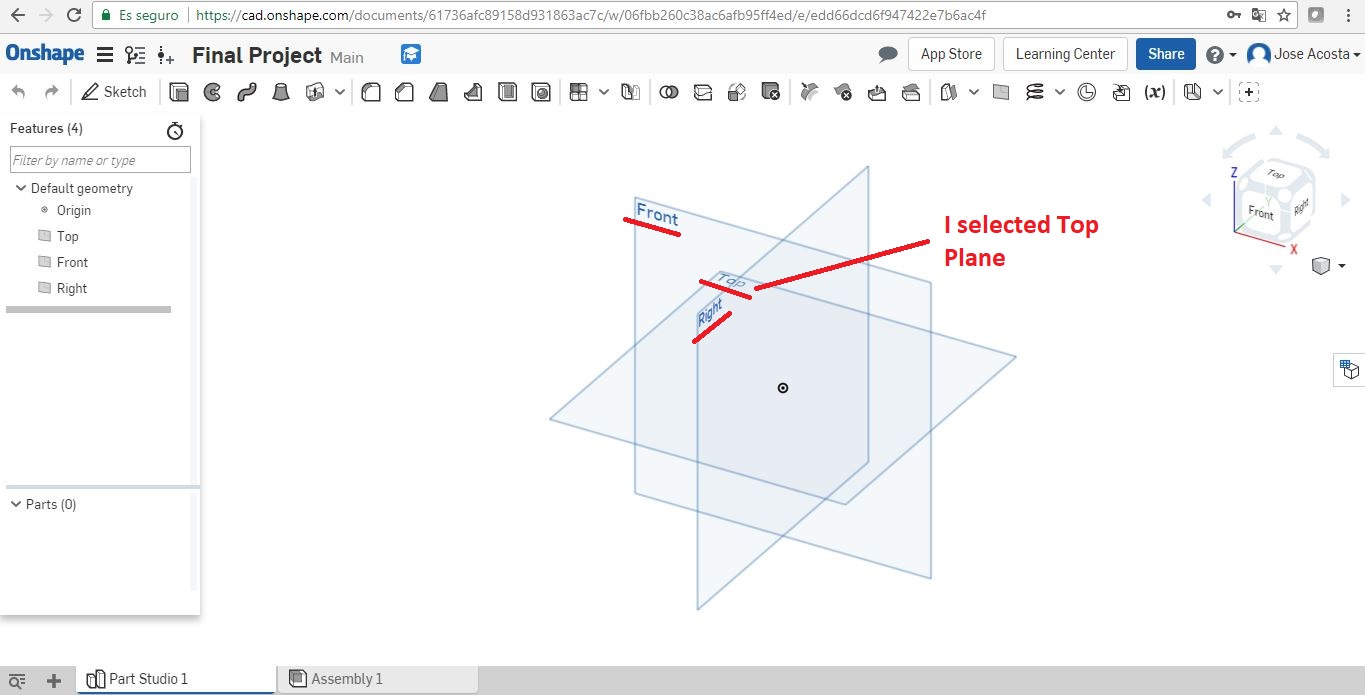Toggle the rollback stopwatch icon in Features
Image resolution: width=1365 pixels, height=695 pixels.
pos(175,130)
